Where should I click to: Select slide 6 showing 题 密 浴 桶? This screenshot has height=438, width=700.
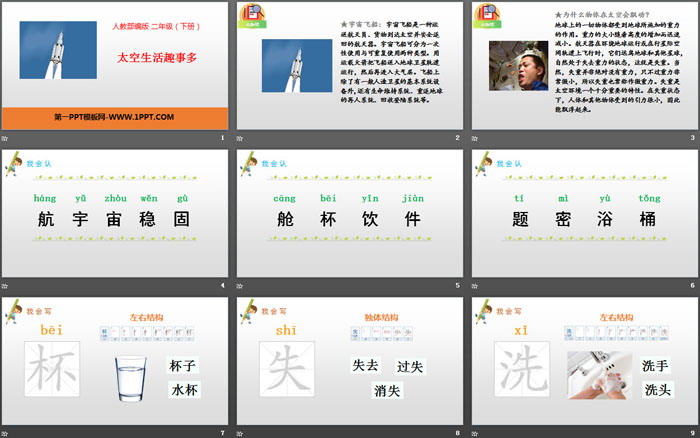pos(585,213)
